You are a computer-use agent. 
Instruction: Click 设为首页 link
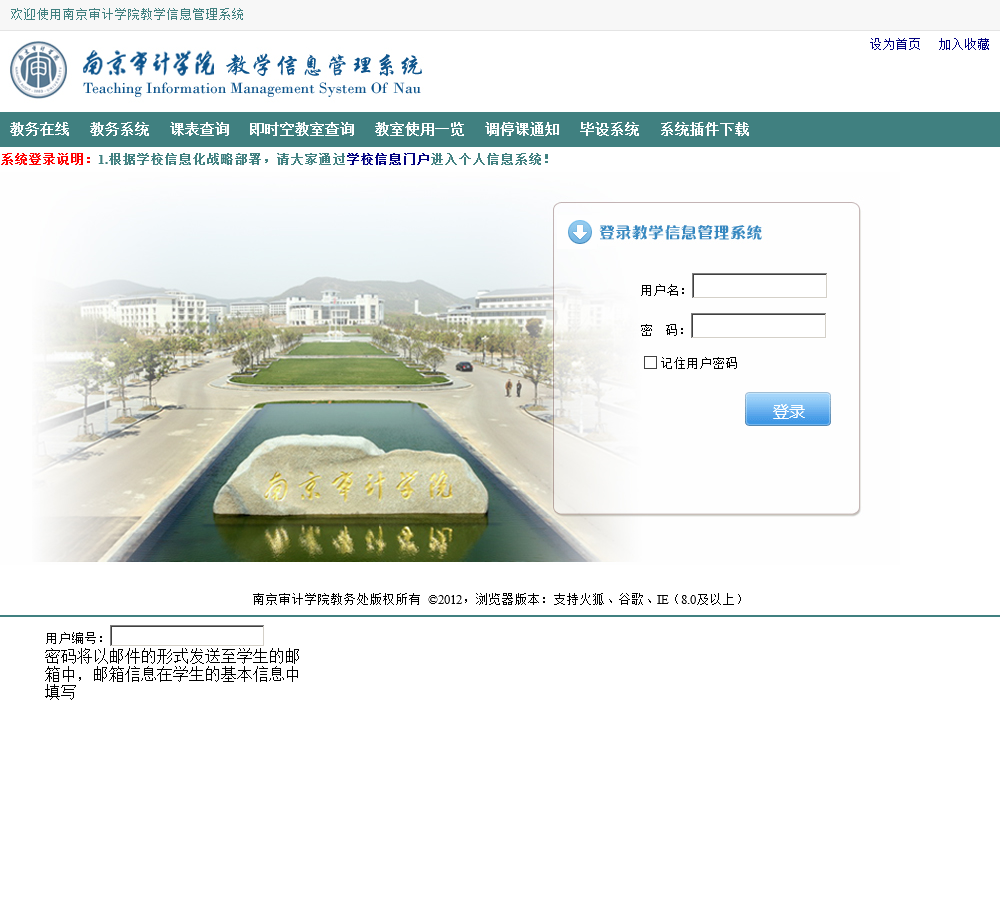[895, 44]
